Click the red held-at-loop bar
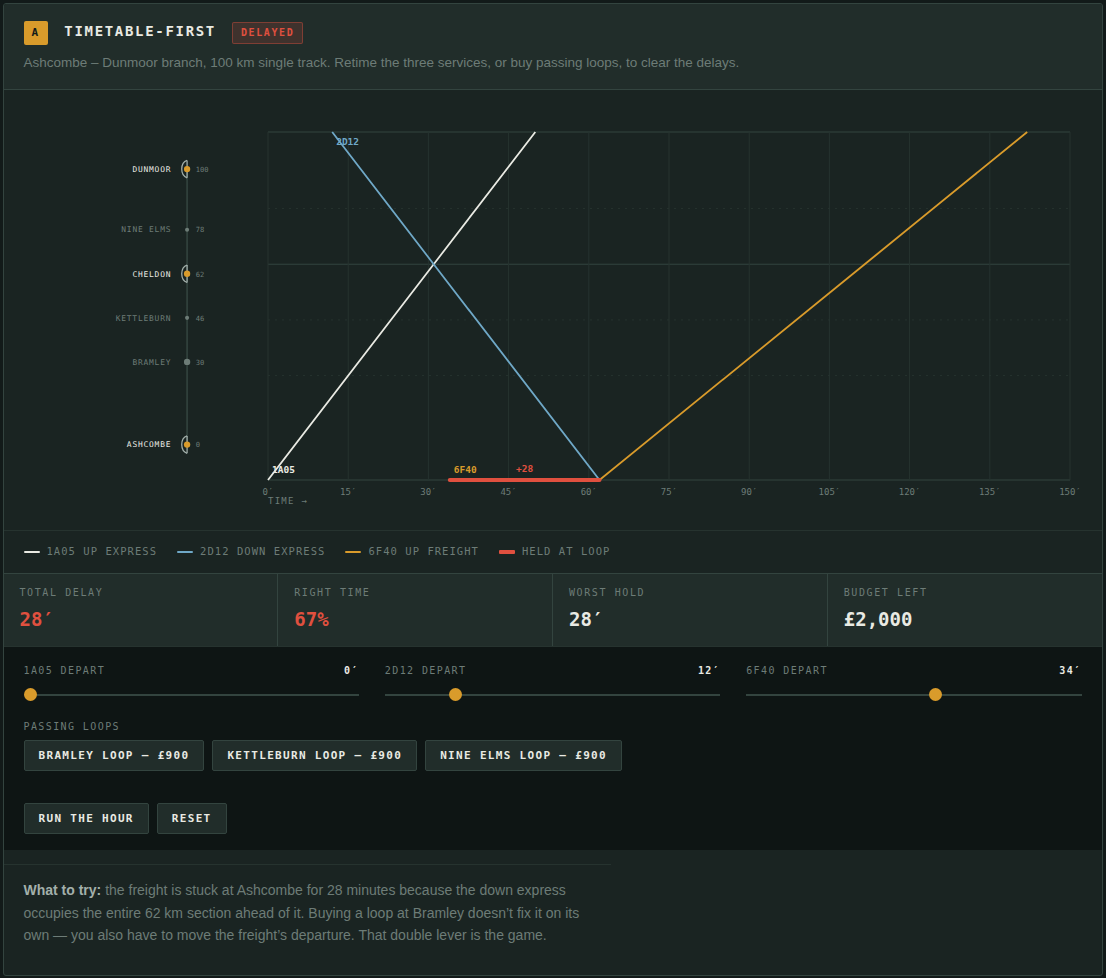This screenshot has height=978, width=1106. [x=524, y=479]
